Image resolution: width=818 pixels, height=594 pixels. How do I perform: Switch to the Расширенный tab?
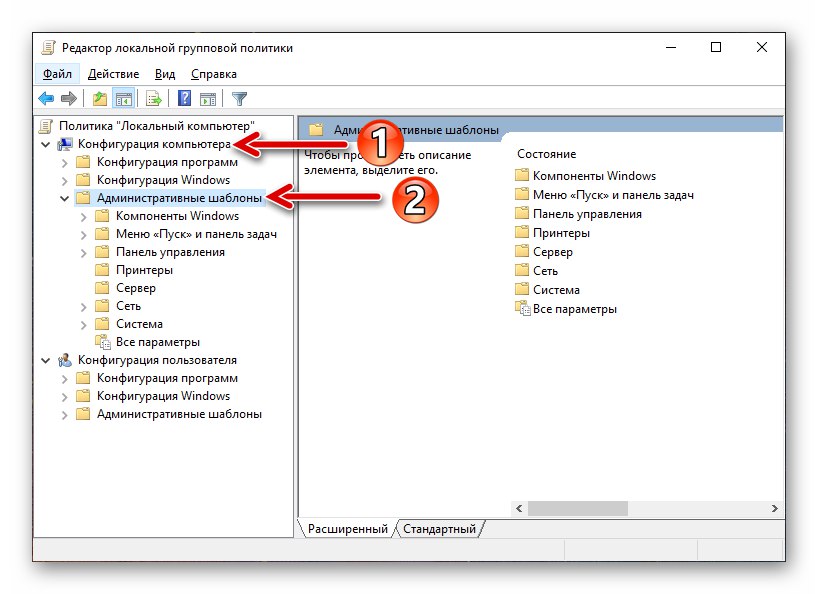coord(347,529)
